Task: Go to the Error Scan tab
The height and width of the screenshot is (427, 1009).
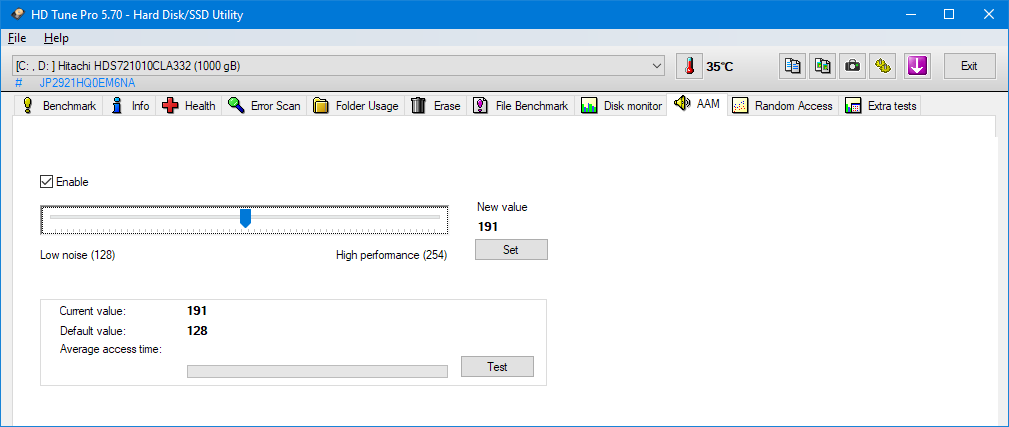Action: tap(264, 105)
